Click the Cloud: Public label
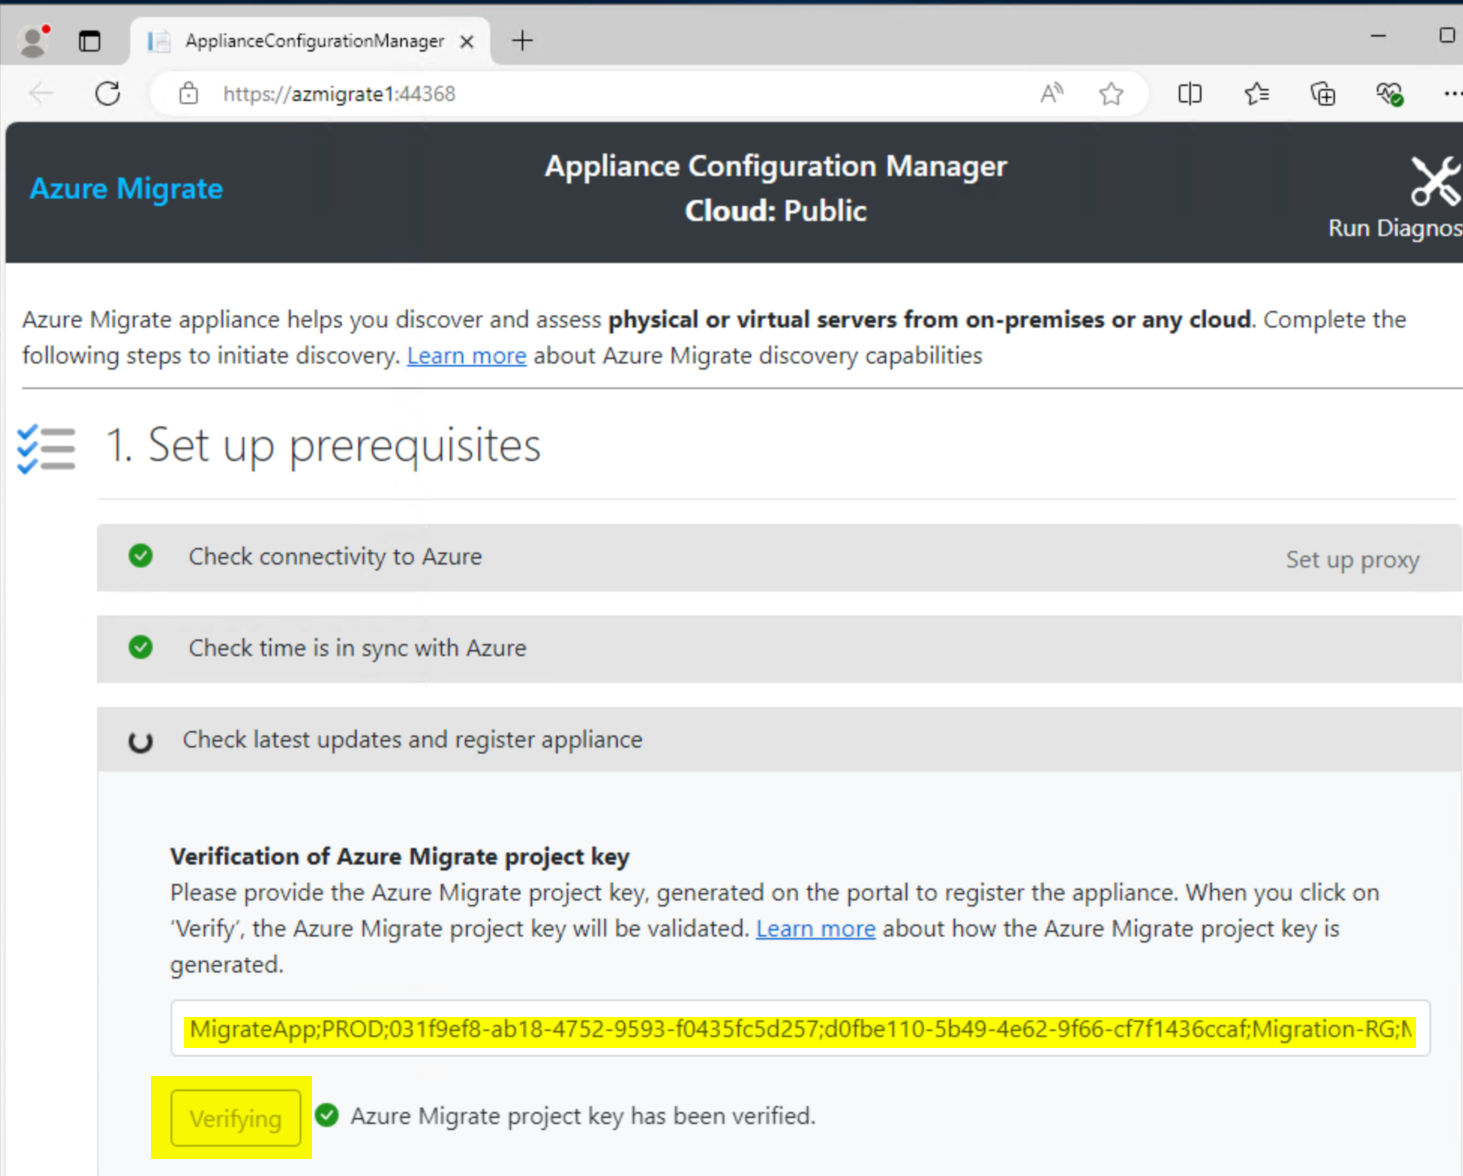This screenshot has width=1463, height=1176. [776, 211]
